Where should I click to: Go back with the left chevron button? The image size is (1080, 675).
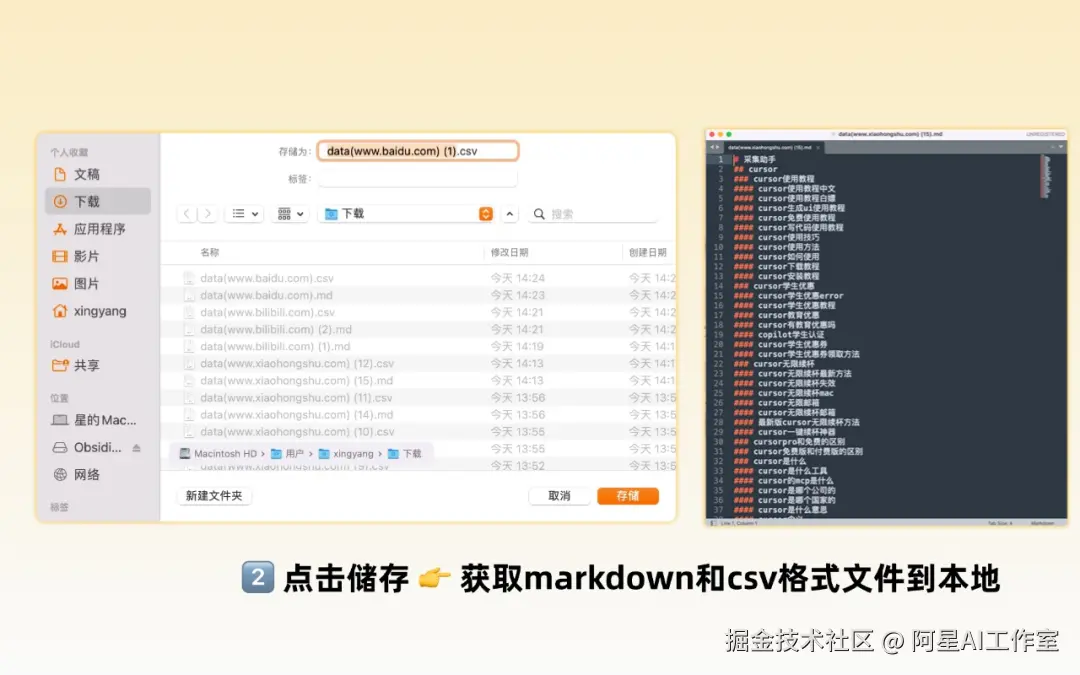click(187, 214)
